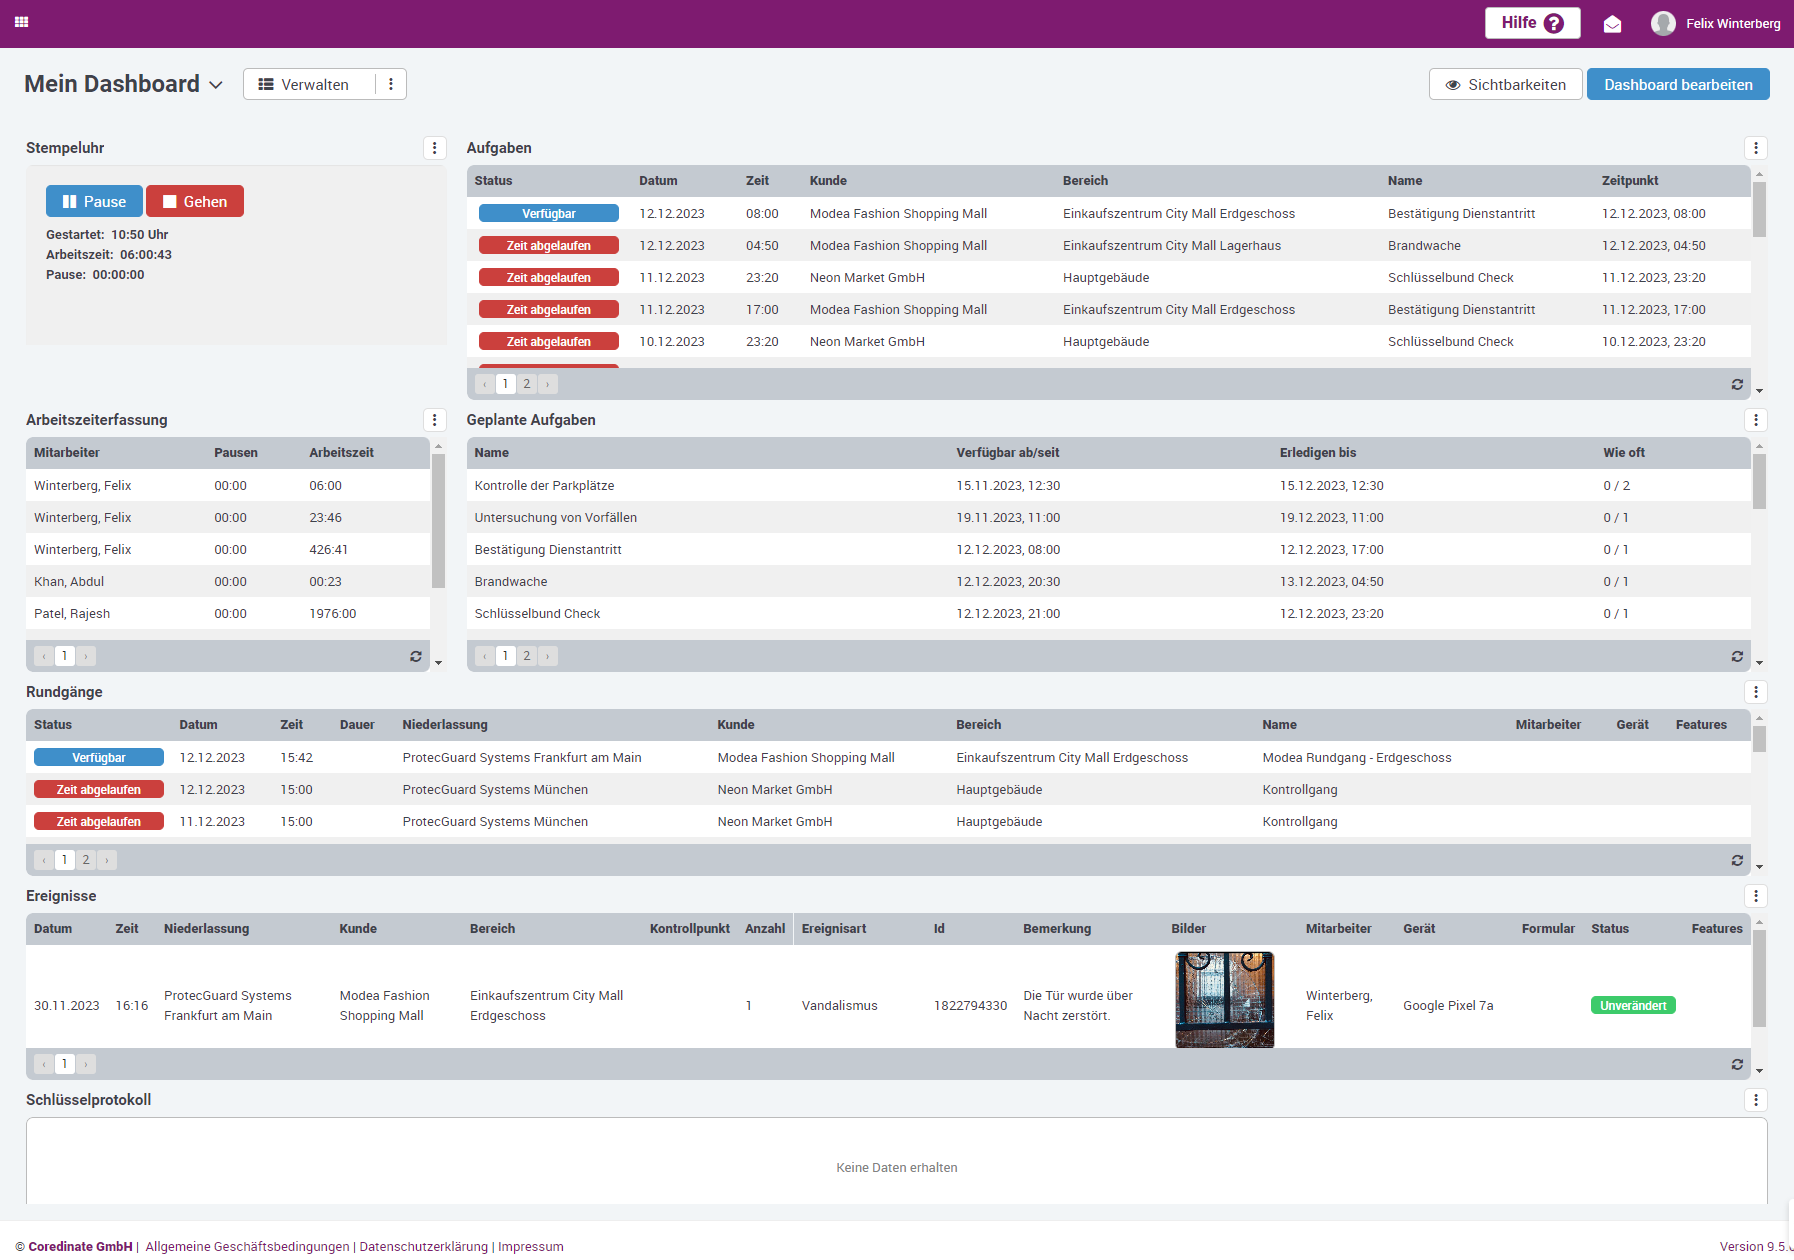Open the Stempeluhr widget options menu
This screenshot has width=1794, height=1260.
point(435,148)
